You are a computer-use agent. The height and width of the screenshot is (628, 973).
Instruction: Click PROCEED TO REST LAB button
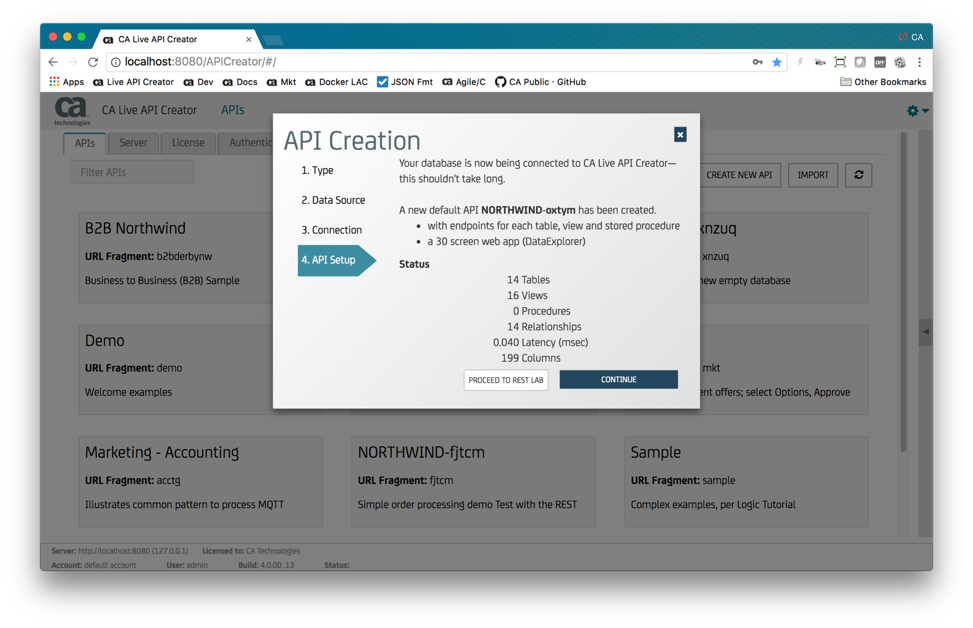pos(506,380)
